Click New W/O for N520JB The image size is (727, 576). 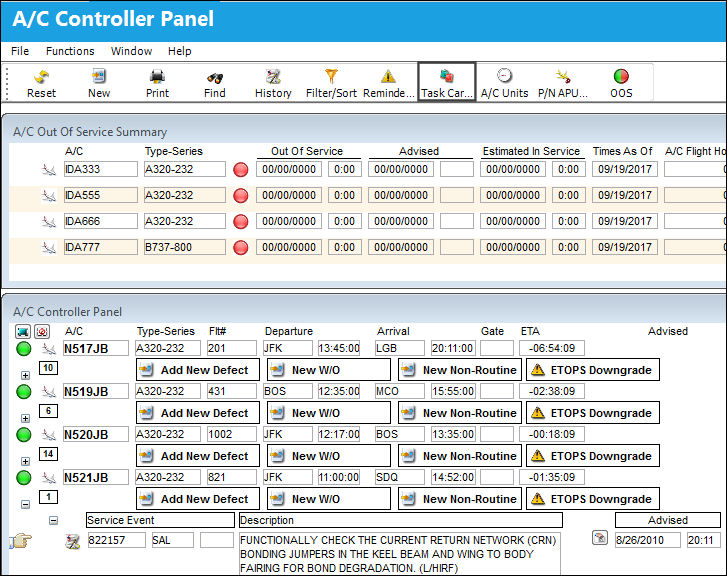click(329, 456)
